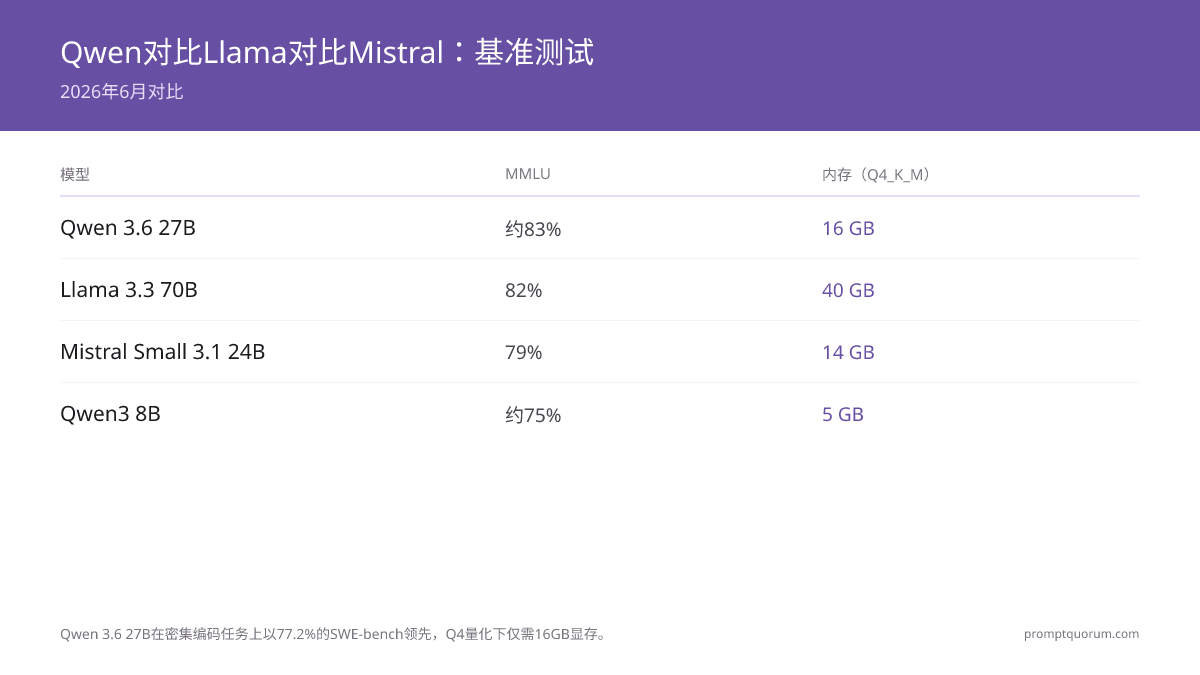Viewport: 1200px width, 675px height.
Task: Click the '约75%' MMLU value
Action: pyautogui.click(x=533, y=415)
